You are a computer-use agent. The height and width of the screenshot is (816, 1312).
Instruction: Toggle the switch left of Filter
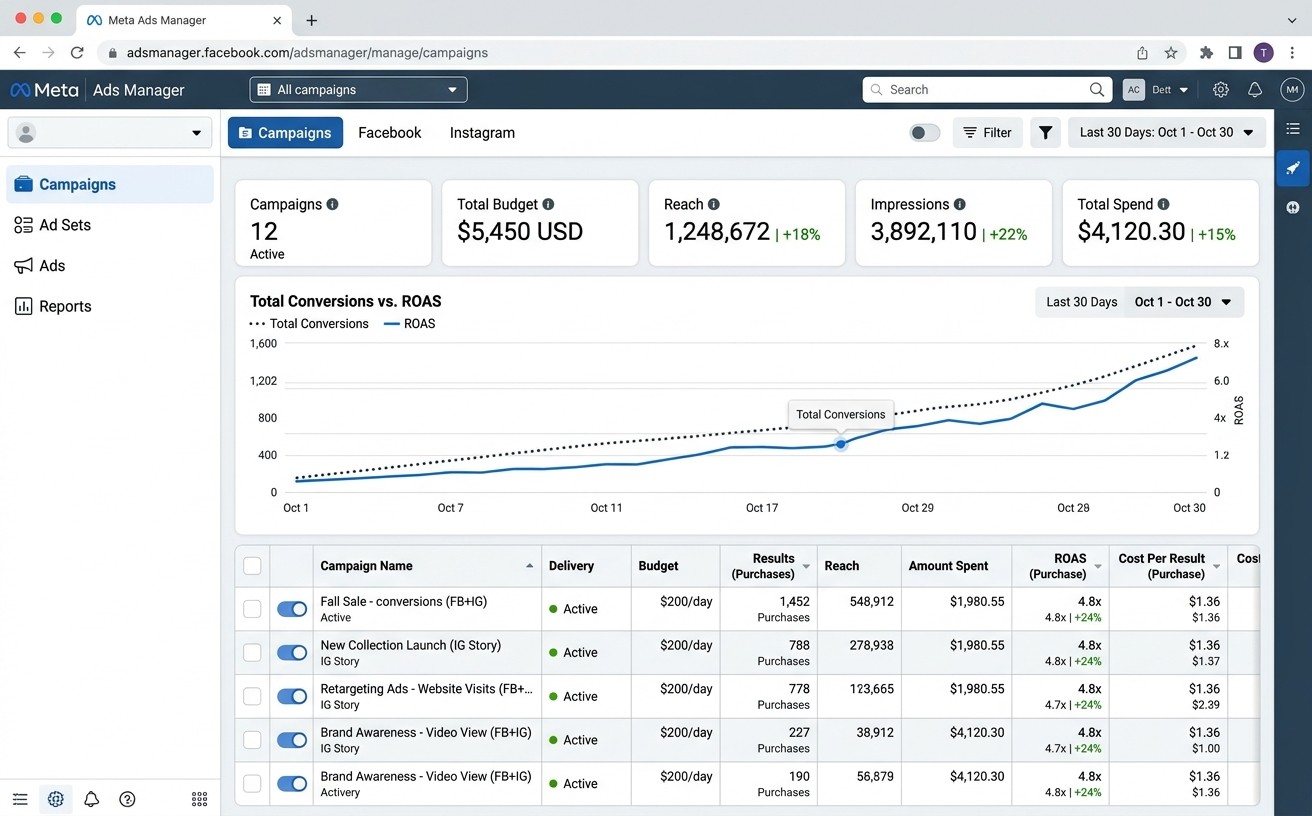[925, 133]
